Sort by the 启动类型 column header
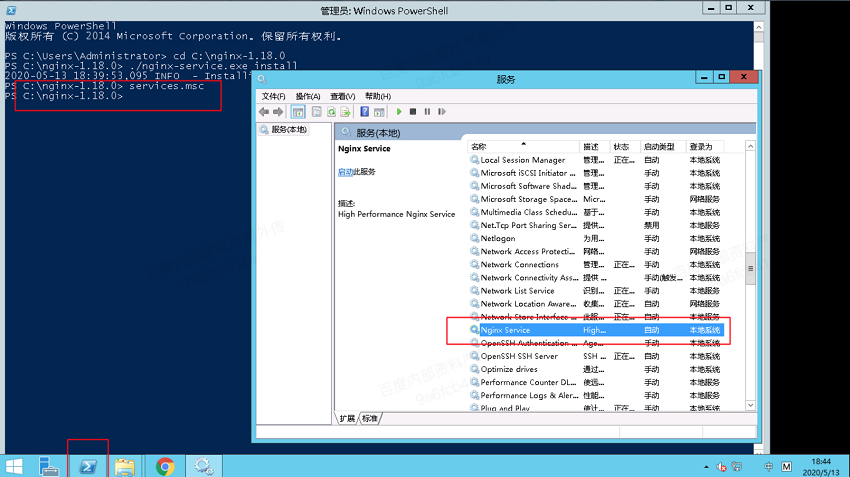Viewport: 850px width, 477px height. 662,146
